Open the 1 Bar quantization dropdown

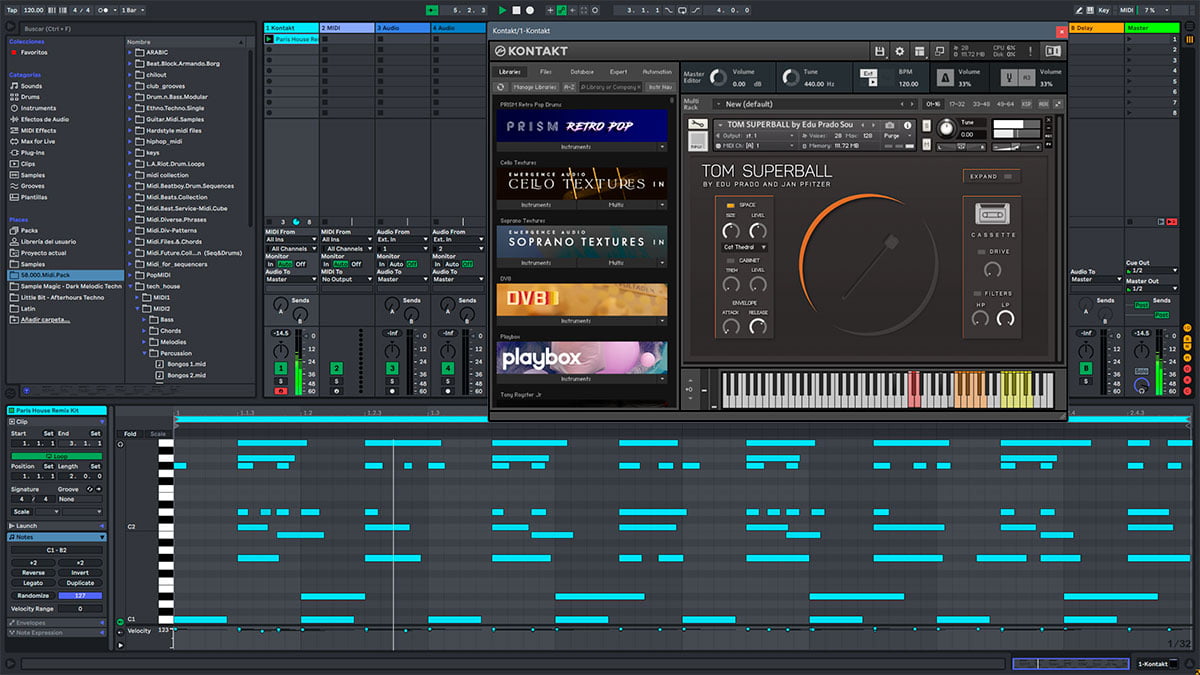(131, 10)
